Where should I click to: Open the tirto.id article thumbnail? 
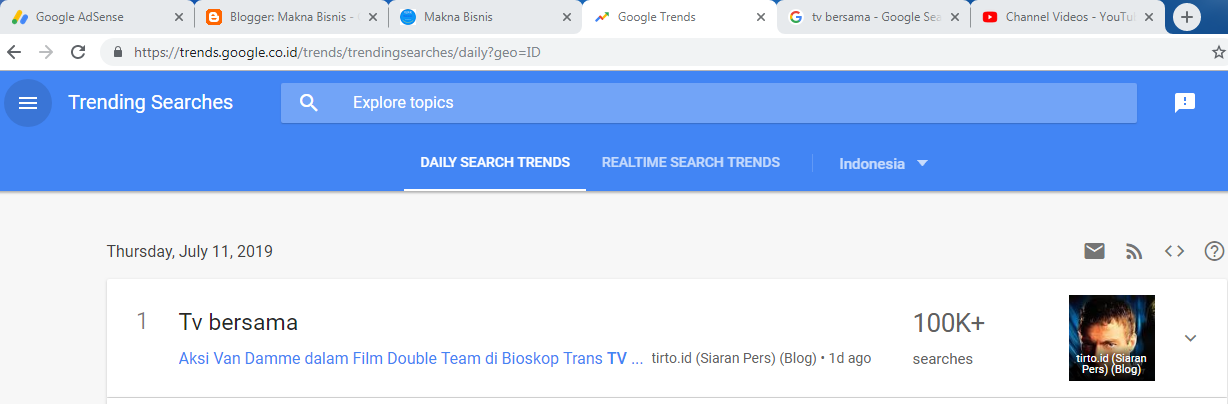coord(1111,338)
